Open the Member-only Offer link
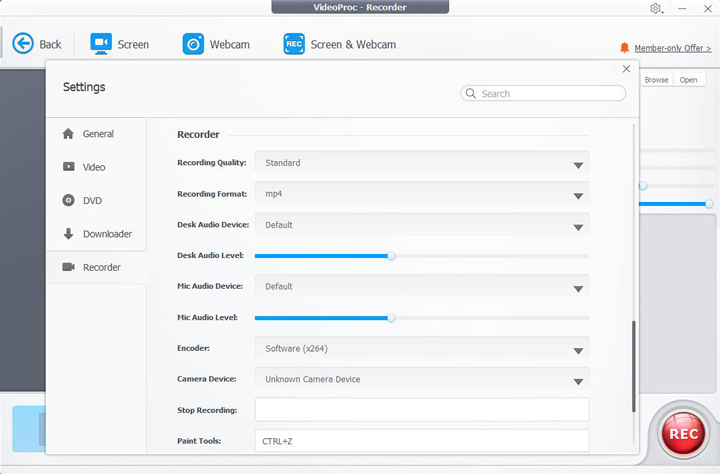 (673, 48)
